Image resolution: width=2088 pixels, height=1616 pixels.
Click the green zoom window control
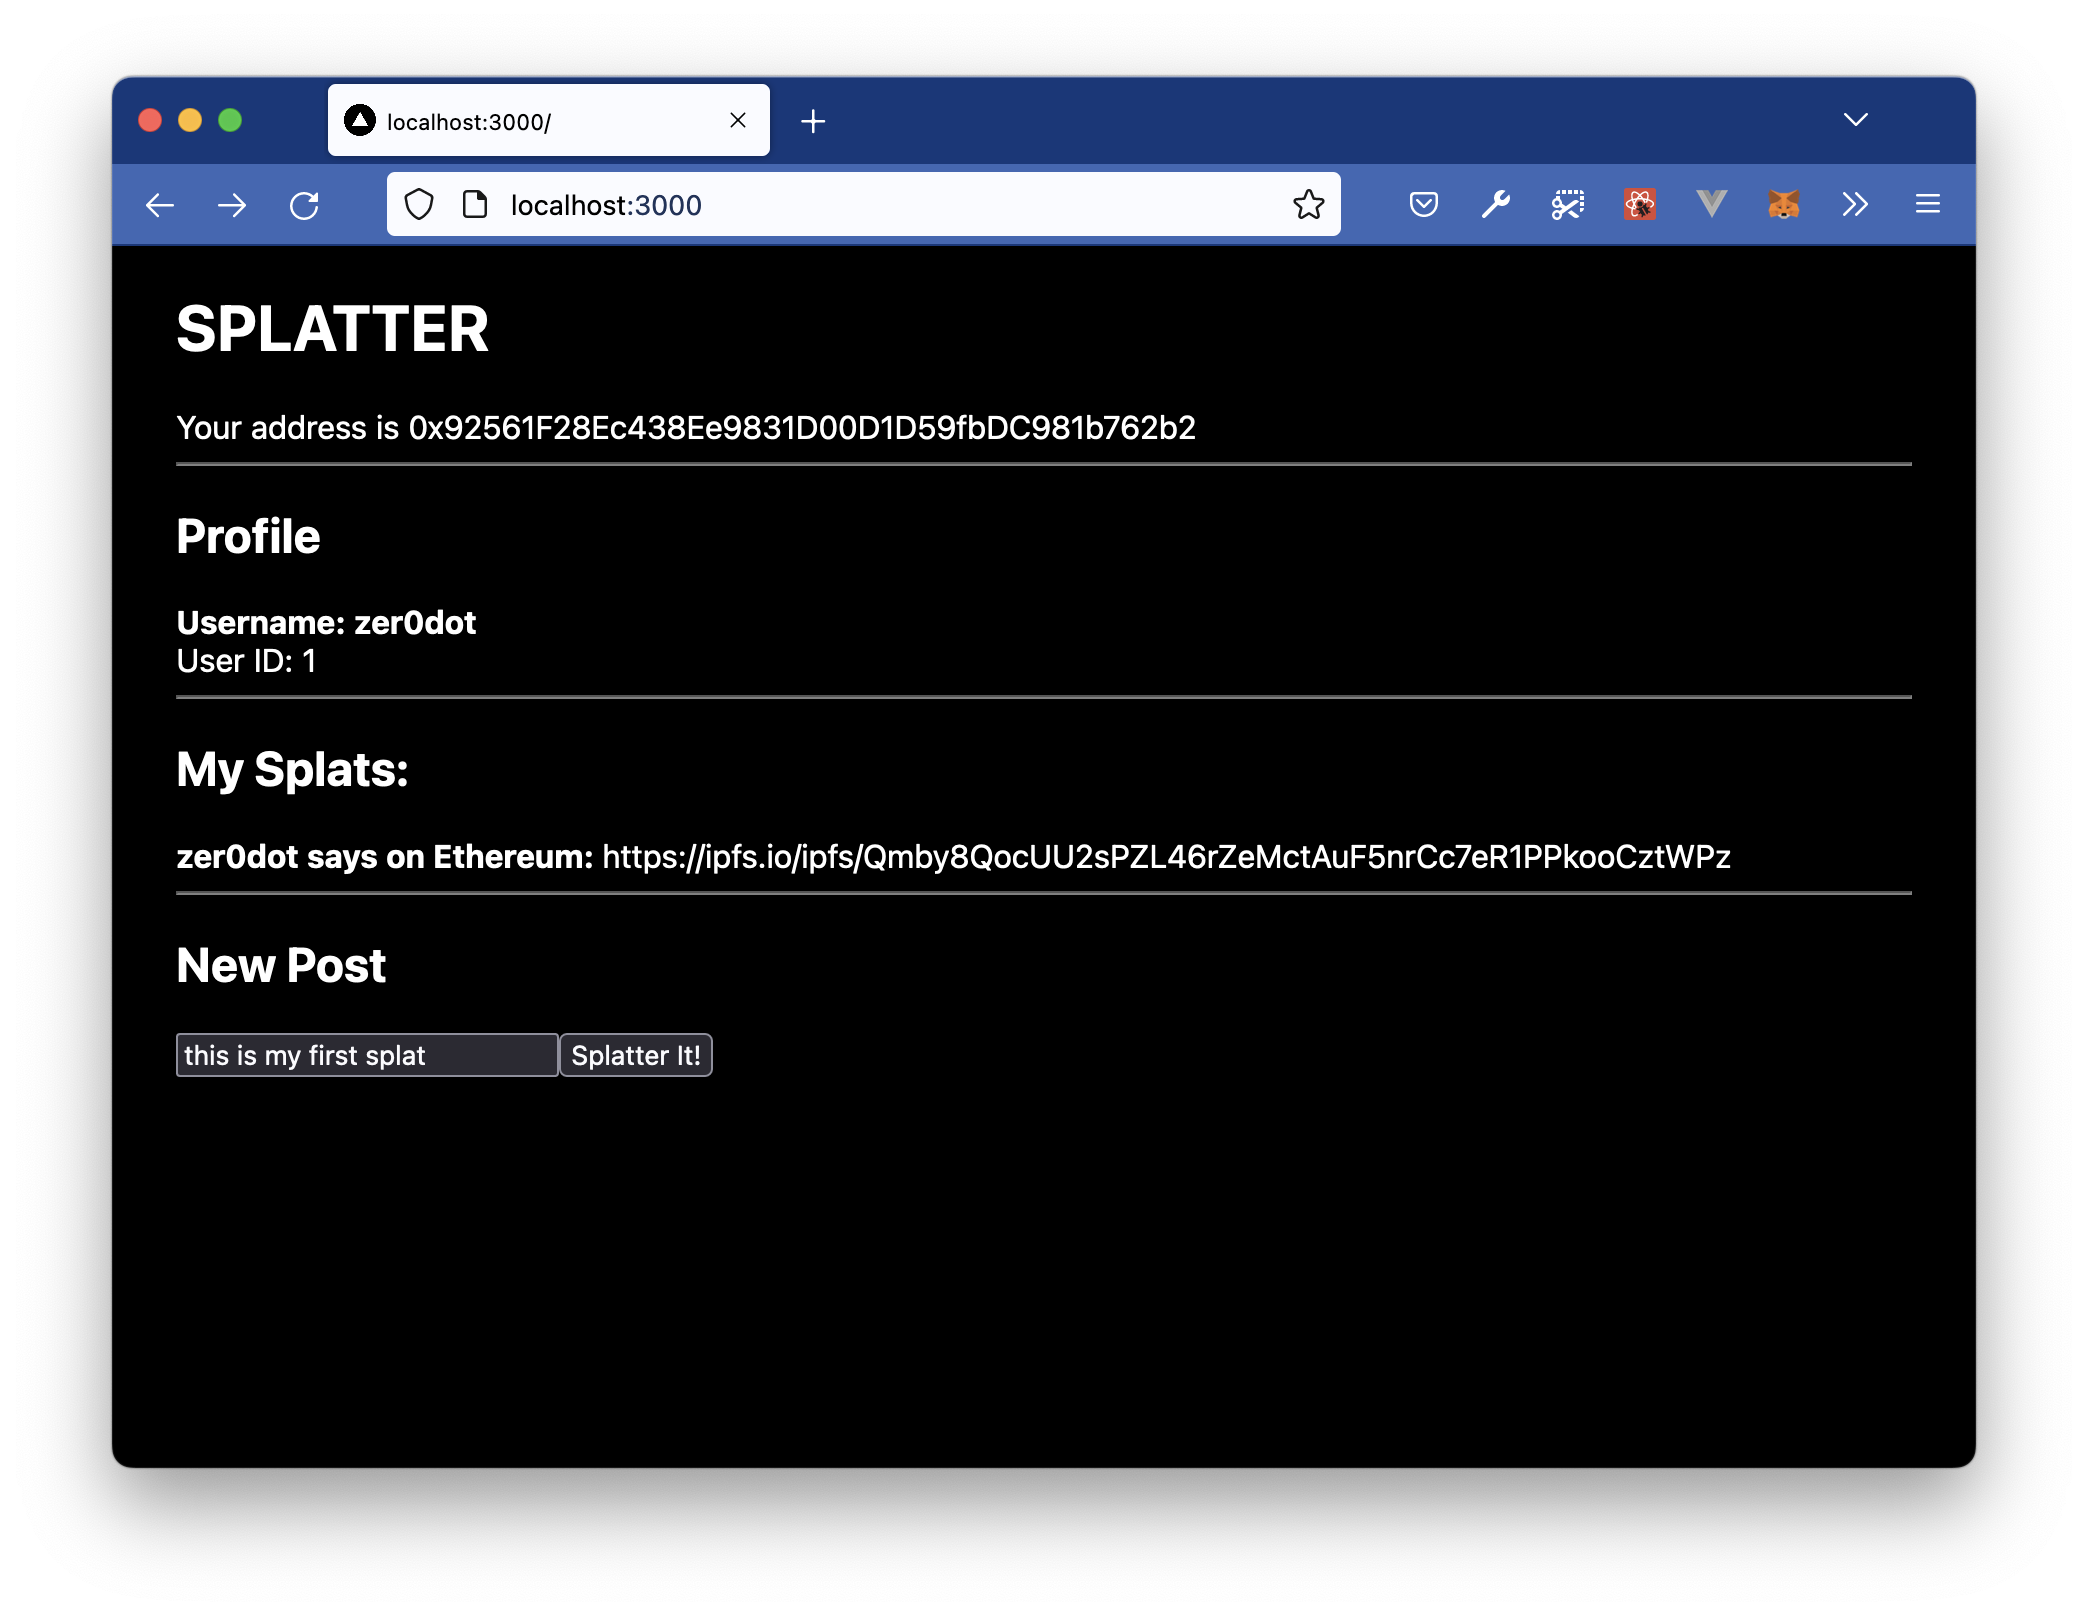pyautogui.click(x=231, y=120)
